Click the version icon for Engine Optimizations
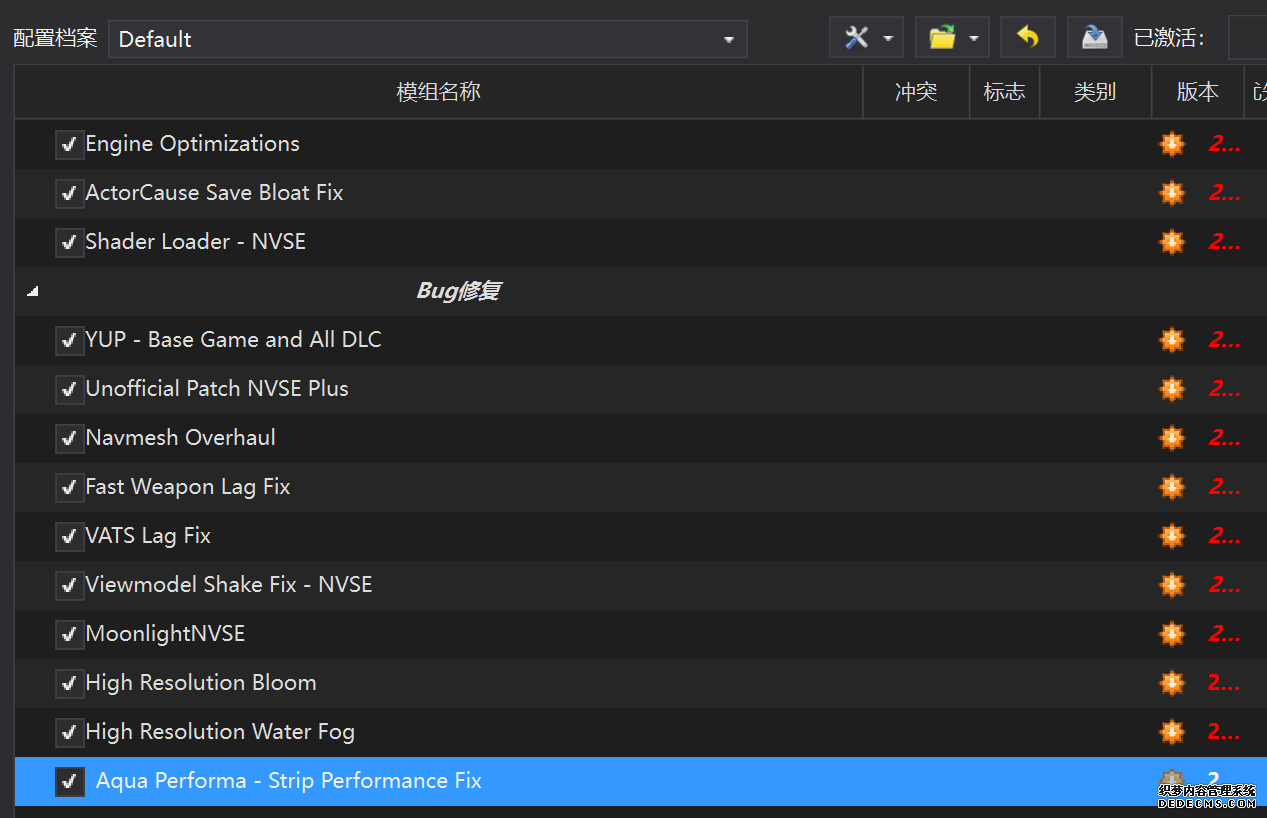 pyautogui.click(x=1171, y=144)
